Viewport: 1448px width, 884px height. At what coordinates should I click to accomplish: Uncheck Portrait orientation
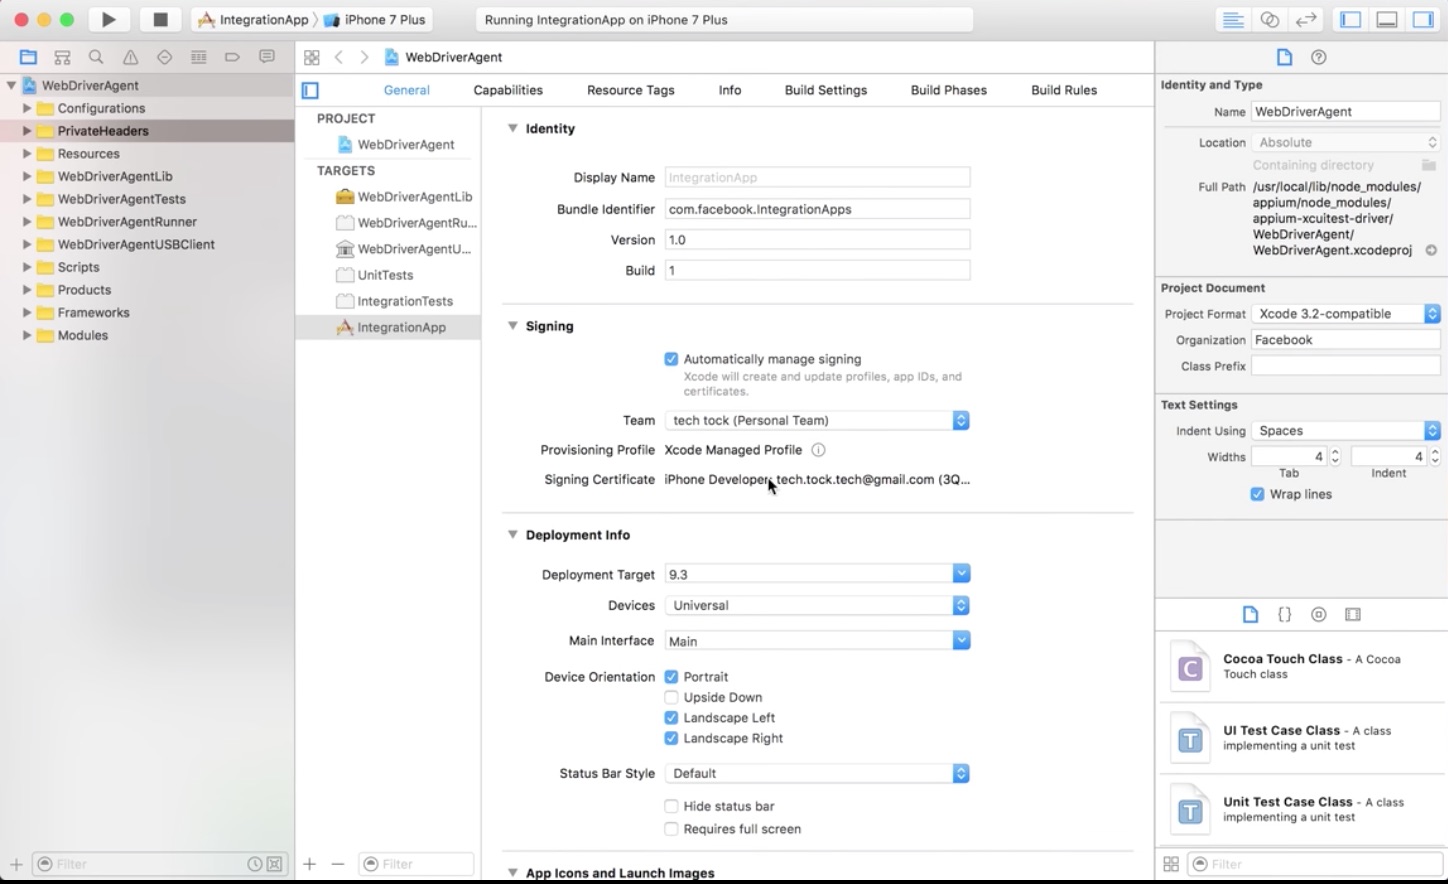pos(671,677)
